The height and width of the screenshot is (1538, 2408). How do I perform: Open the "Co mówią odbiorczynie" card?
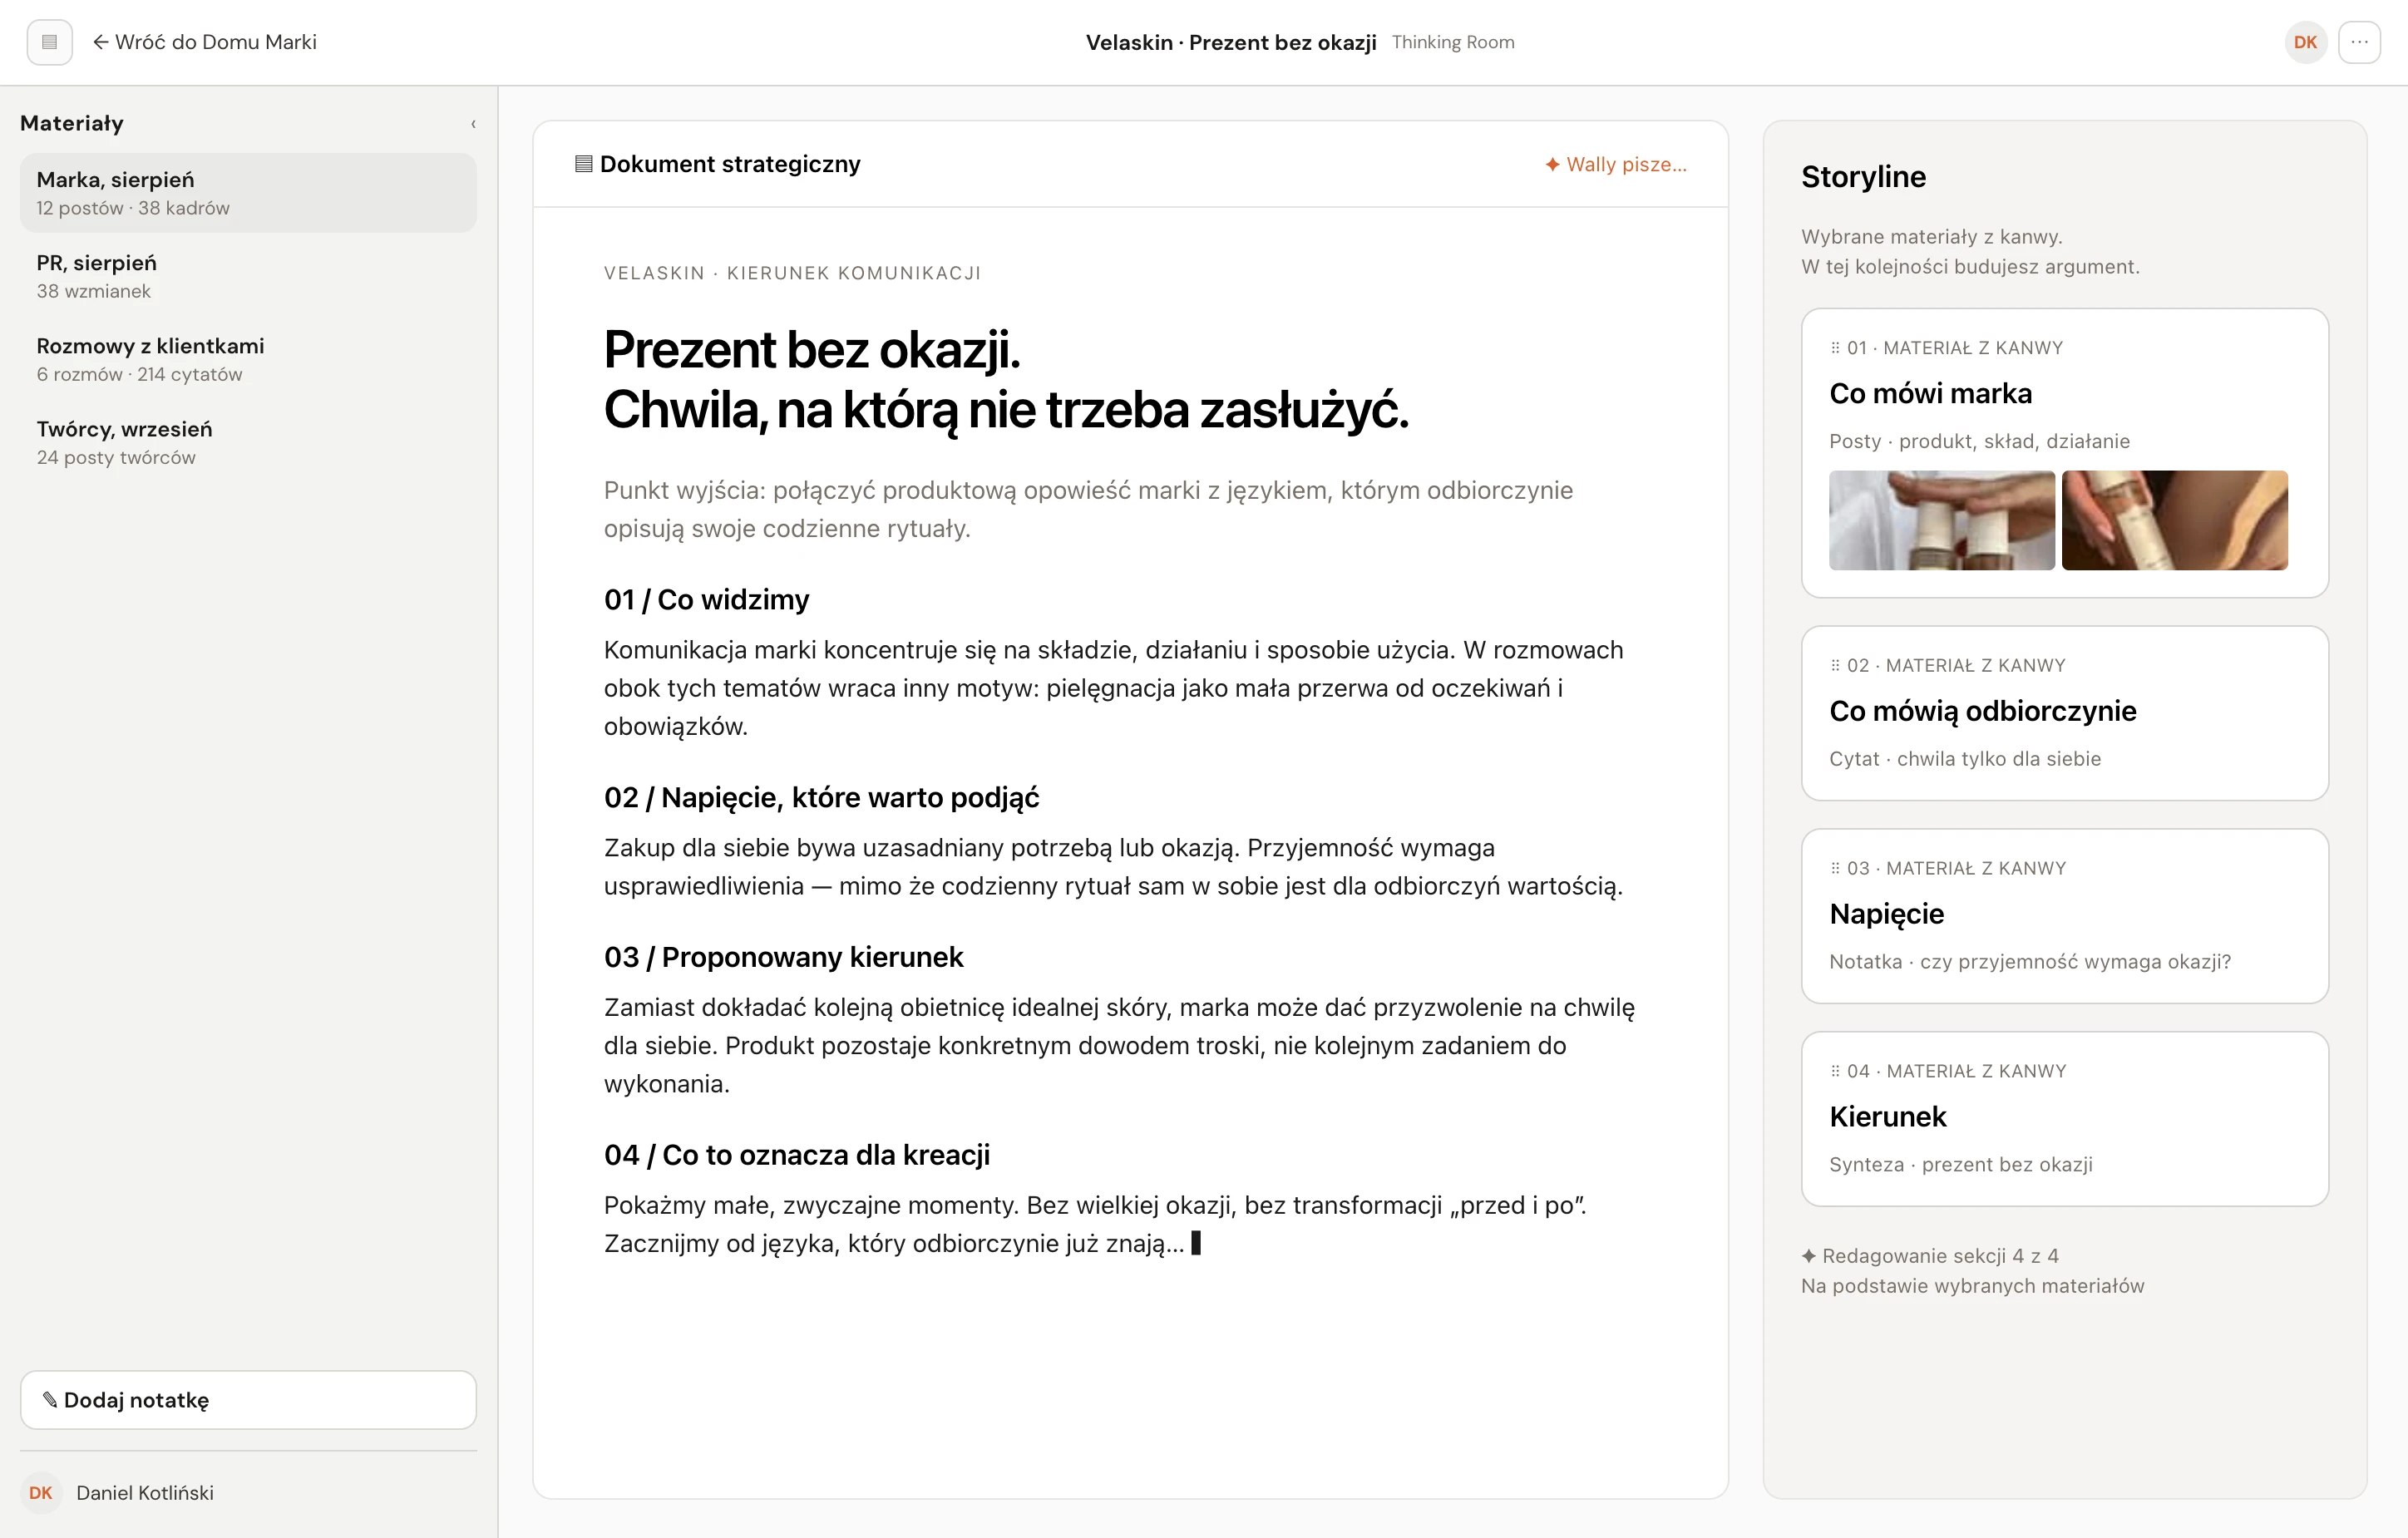click(x=2064, y=713)
